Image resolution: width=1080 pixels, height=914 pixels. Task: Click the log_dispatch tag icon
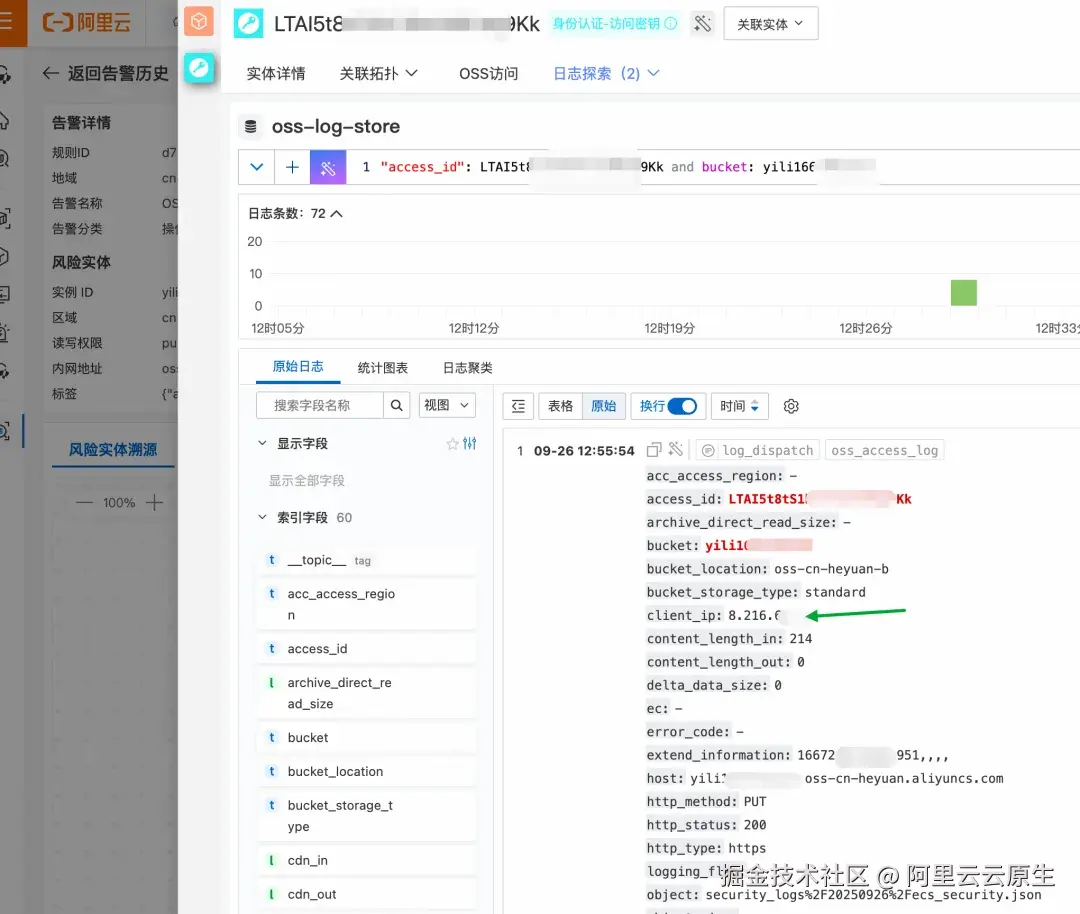[x=708, y=450]
